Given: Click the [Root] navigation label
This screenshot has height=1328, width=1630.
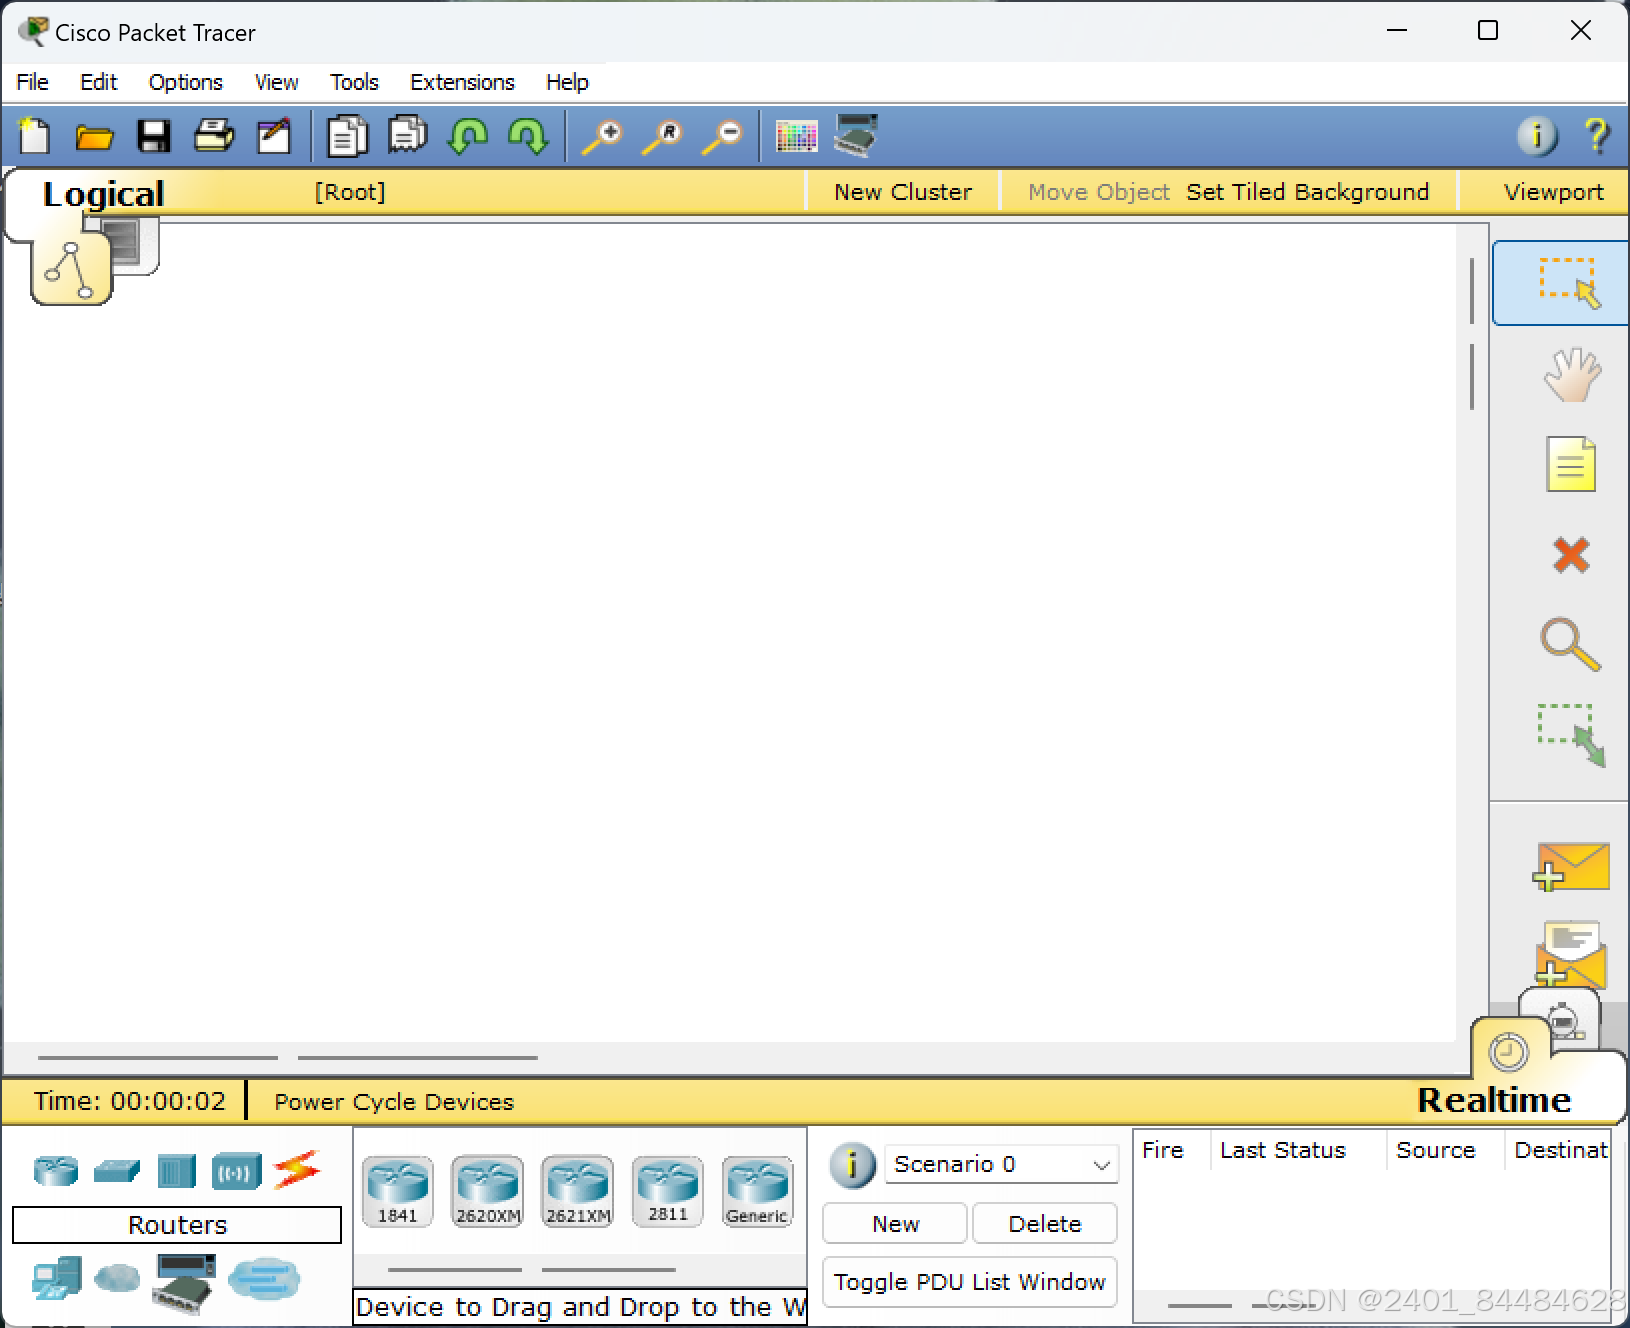Looking at the screenshot, I should pyautogui.click(x=350, y=192).
